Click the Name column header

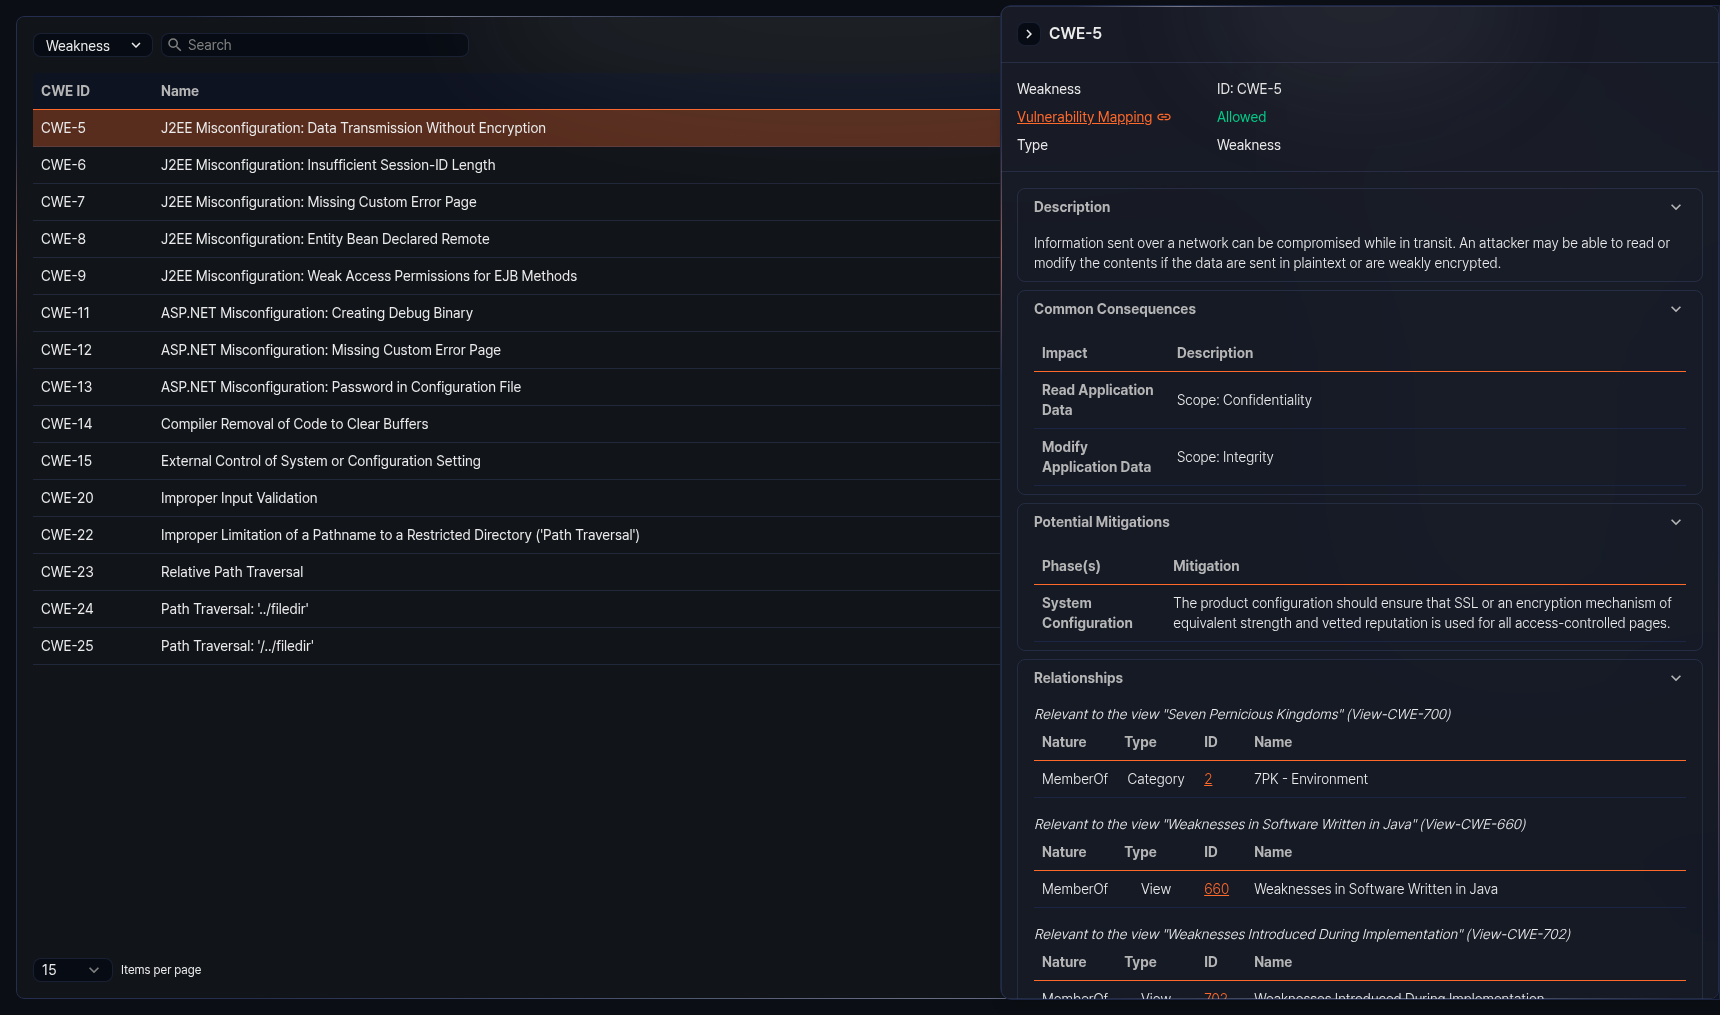click(x=180, y=91)
